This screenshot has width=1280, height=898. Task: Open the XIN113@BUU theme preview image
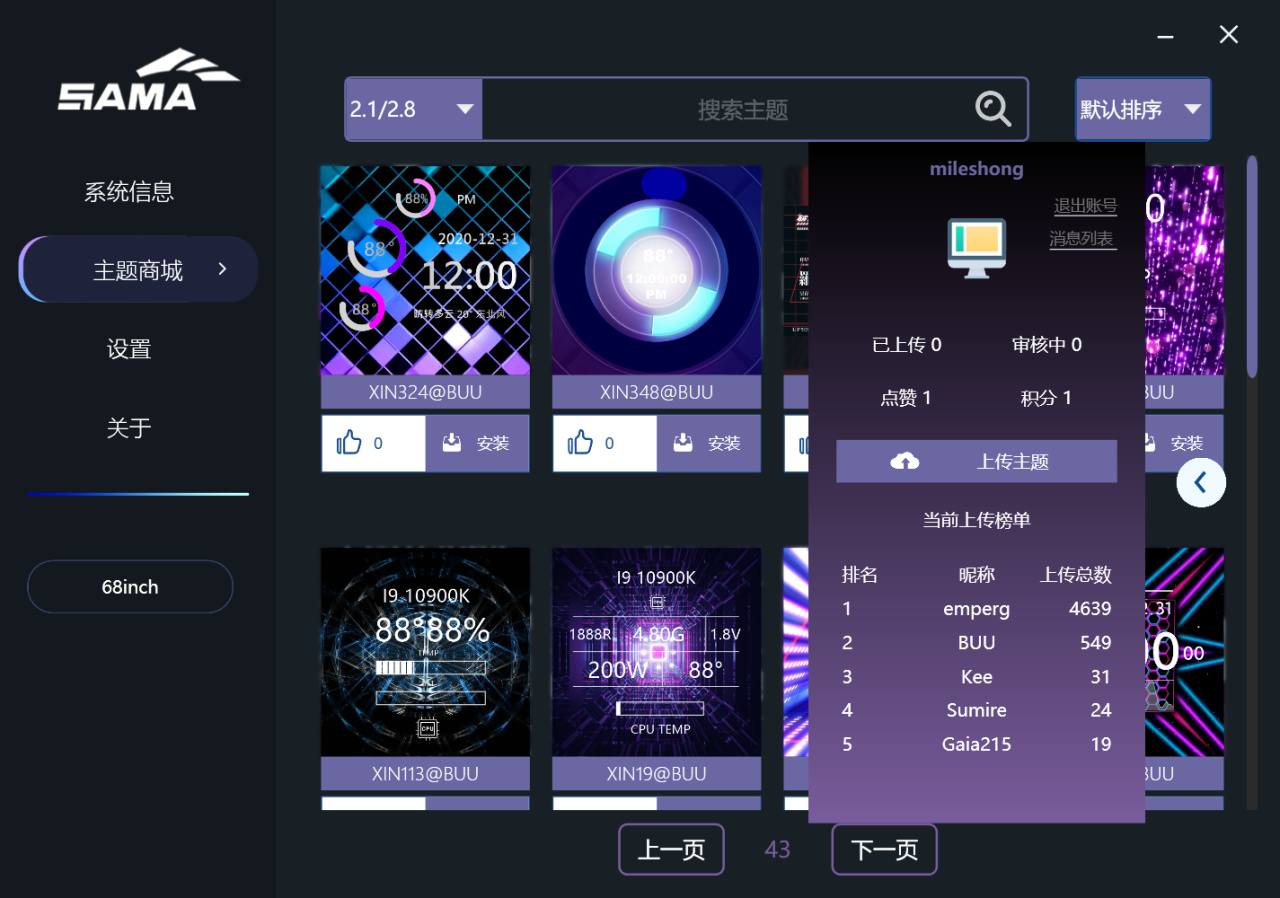(425, 652)
